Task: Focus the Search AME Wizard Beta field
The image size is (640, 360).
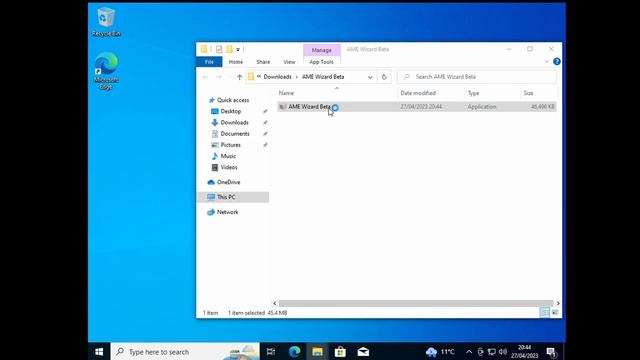Action: (x=477, y=77)
